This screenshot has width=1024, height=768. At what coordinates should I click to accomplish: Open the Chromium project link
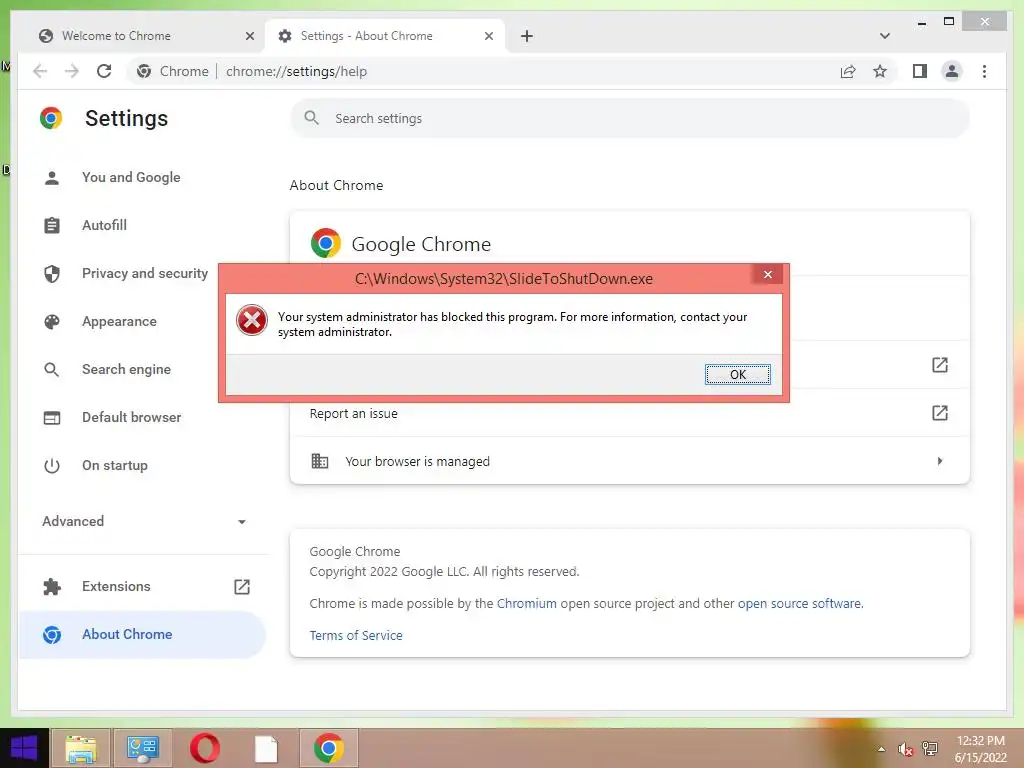click(526, 603)
